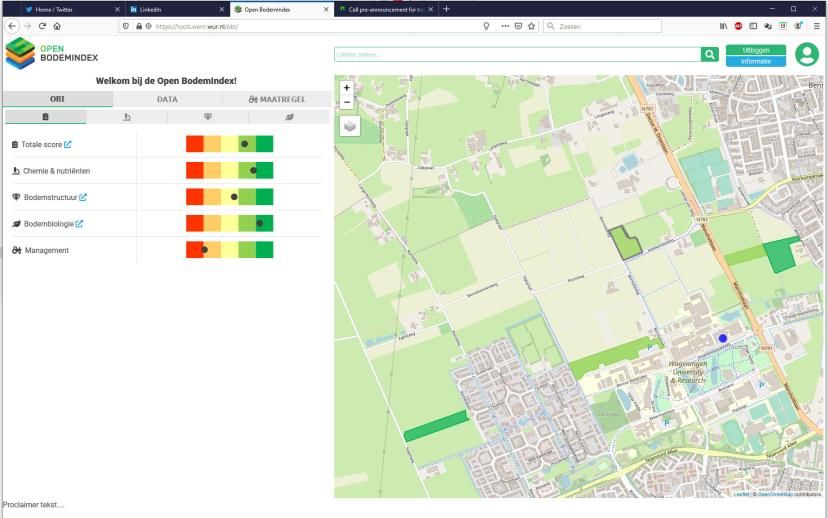Click the map zoom in button
The height and width of the screenshot is (518, 828).
pyautogui.click(x=346, y=88)
